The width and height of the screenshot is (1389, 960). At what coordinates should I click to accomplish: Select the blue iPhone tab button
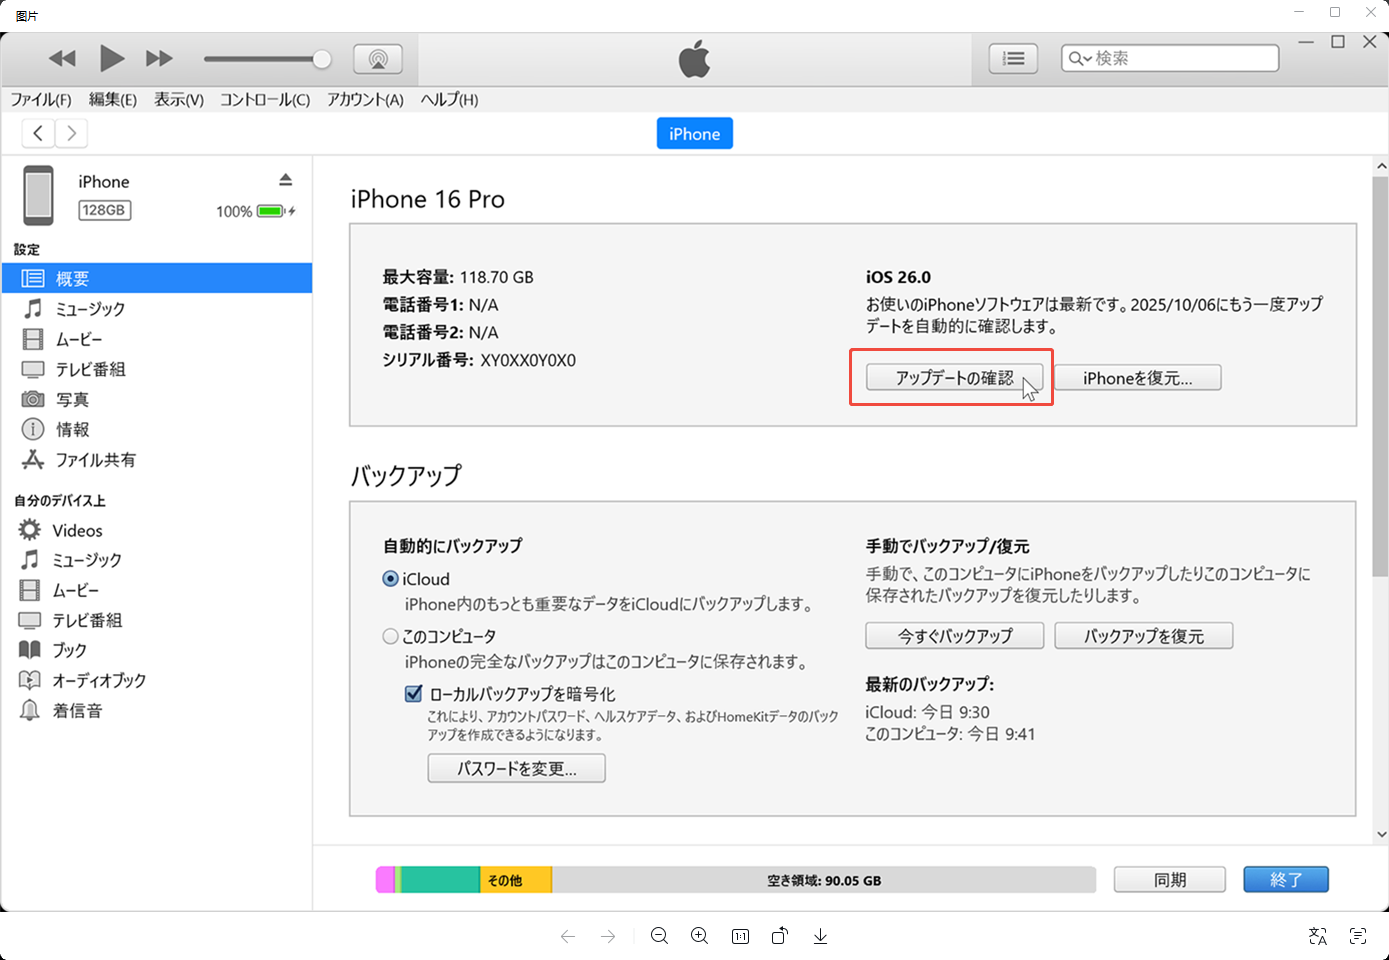(x=695, y=134)
